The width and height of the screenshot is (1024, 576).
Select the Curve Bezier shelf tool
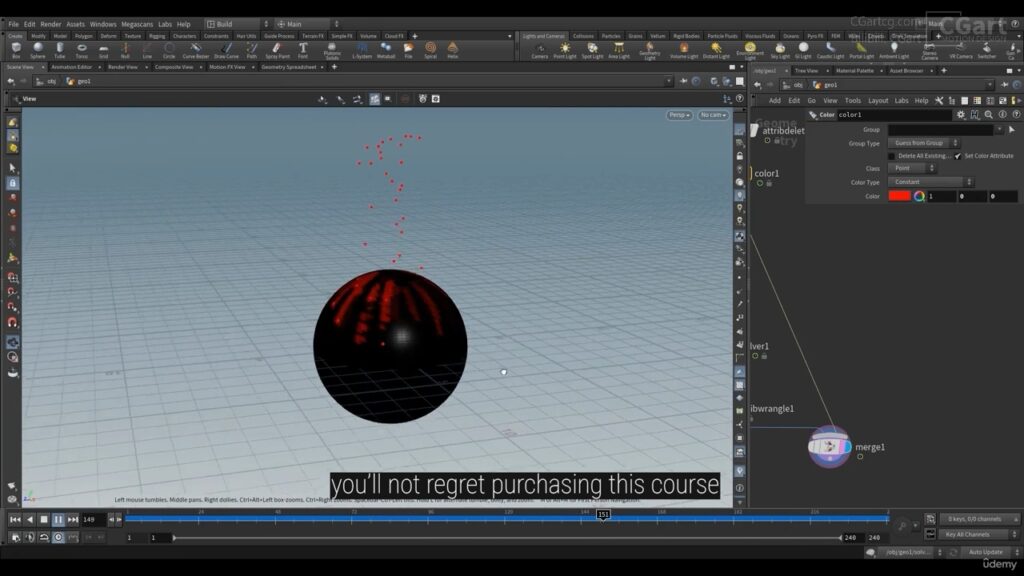coord(195,50)
